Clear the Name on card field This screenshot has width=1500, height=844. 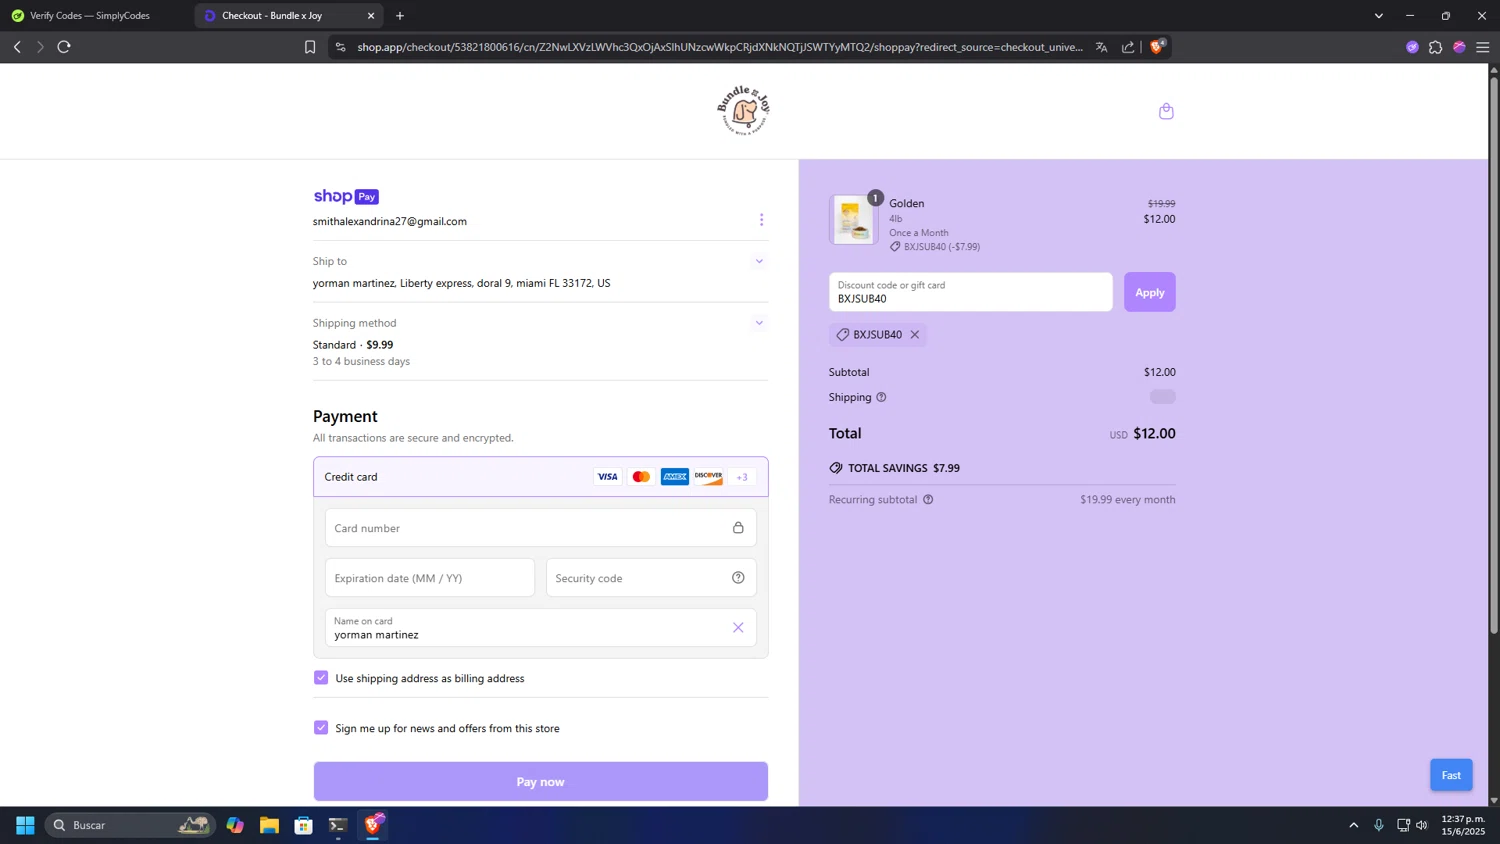point(738,628)
